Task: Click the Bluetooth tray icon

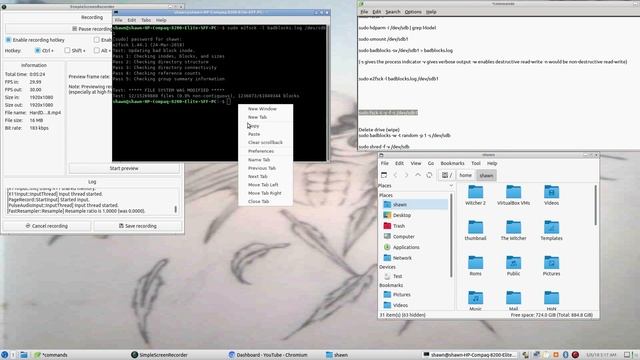Action: (565, 355)
